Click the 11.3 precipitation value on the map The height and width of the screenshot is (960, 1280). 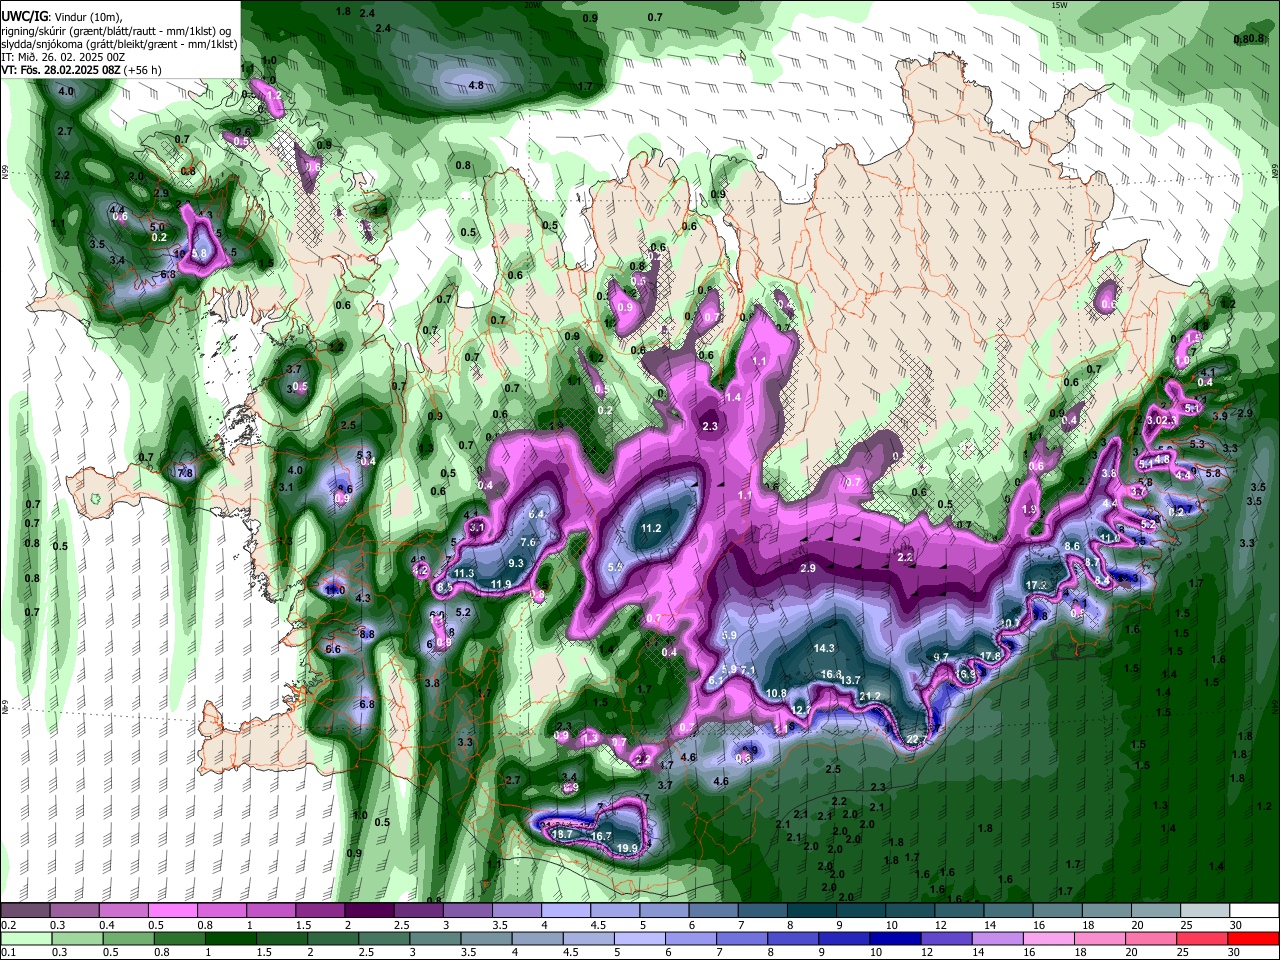point(464,573)
